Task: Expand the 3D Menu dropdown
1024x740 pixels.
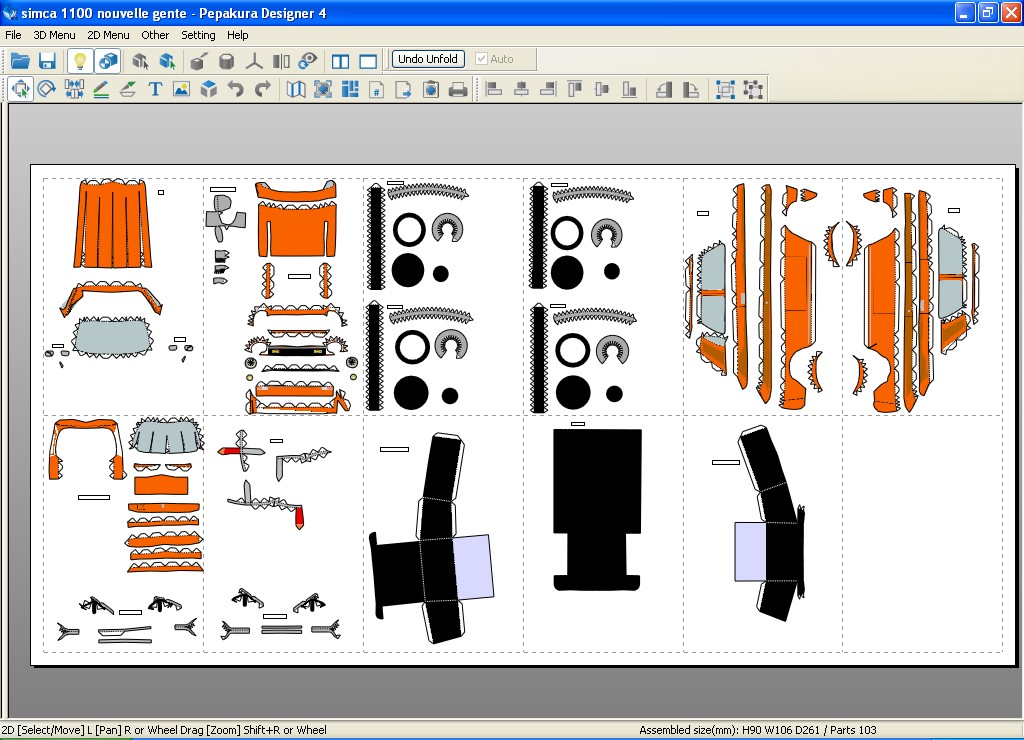Action: [54, 35]
